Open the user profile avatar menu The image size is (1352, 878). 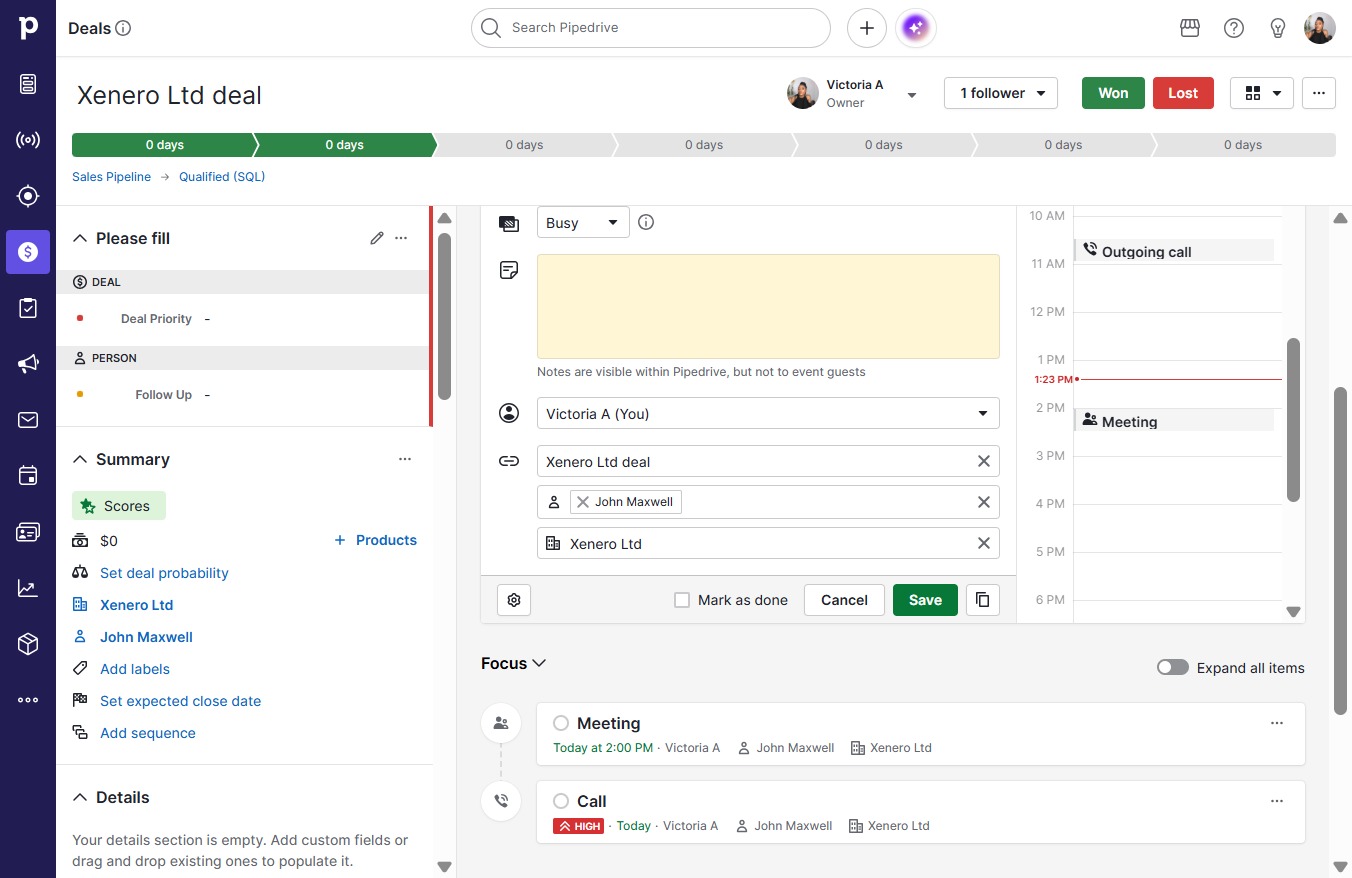pyautogui.click(x=1320, y=28)
